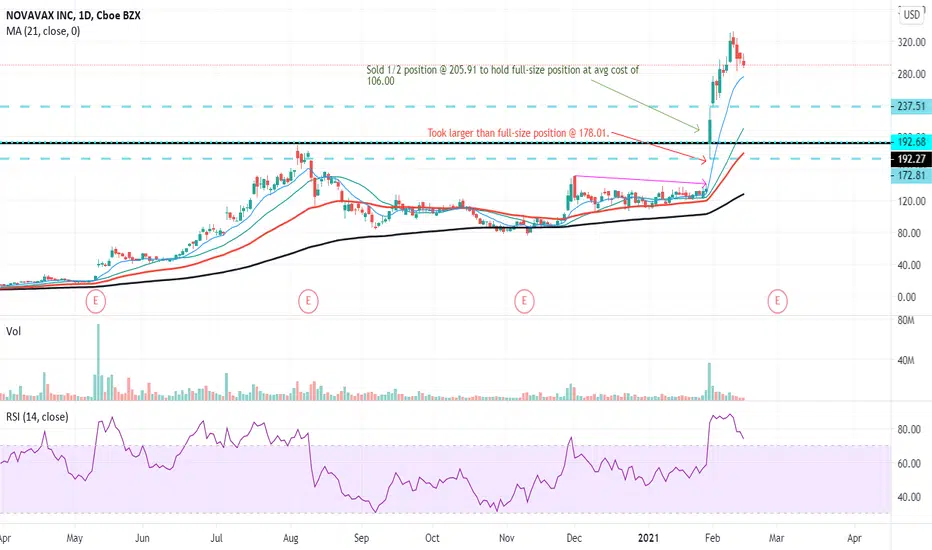Click the 320.00 price axis label
This screenshot has height=550, width=932.
tap(912, 42)
